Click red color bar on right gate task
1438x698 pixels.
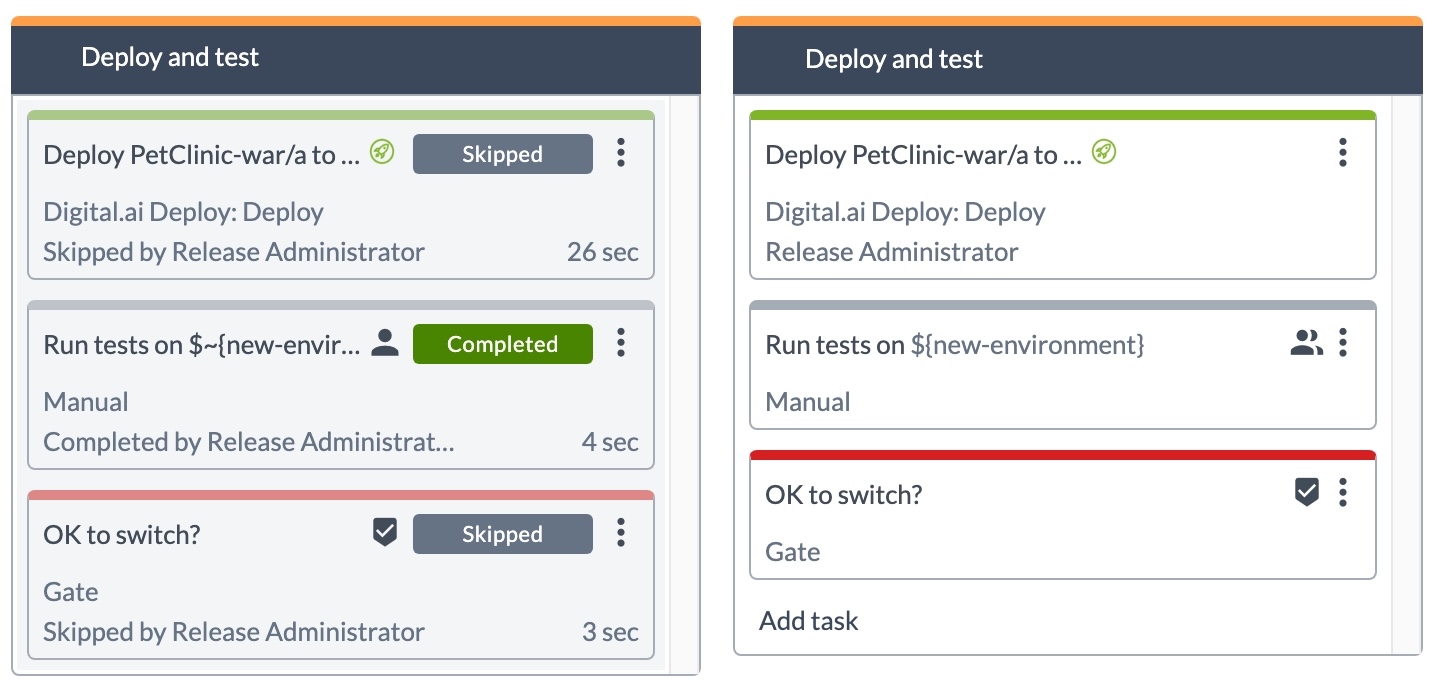pyautogui.click(x=1062, y=455)
